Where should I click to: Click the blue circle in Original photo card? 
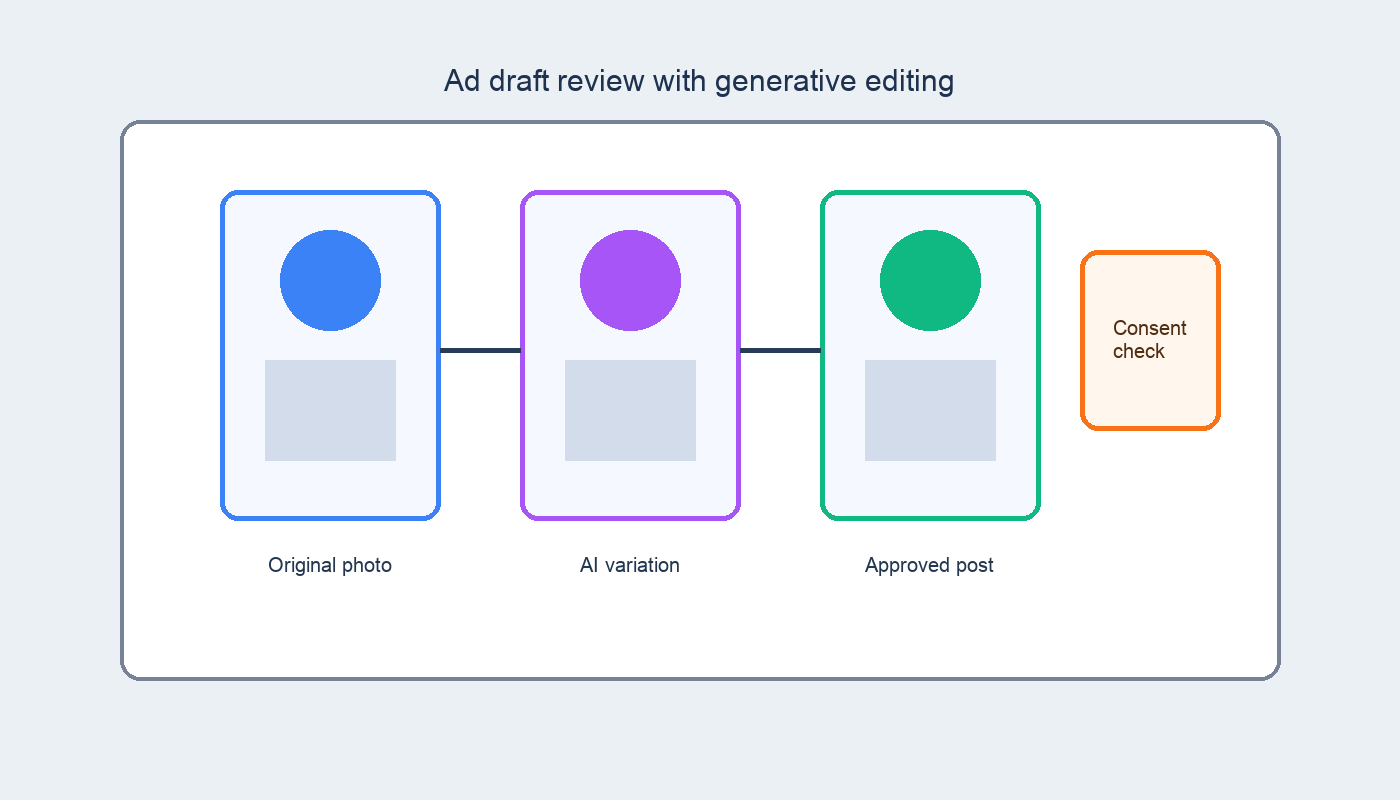pyautogui.click(x=330, y=280)
